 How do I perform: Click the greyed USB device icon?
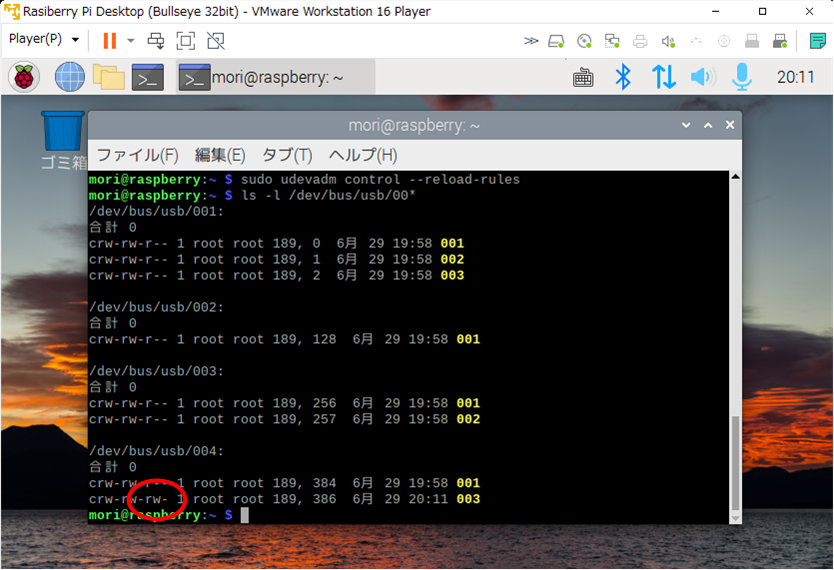pos(752,41)
